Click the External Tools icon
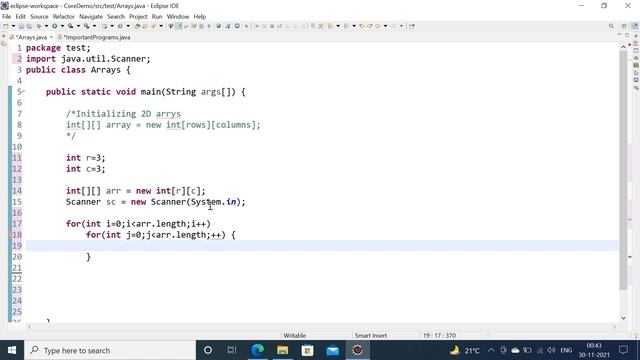Viewport: 640px width, 360px height. click(x=87, y=26)
